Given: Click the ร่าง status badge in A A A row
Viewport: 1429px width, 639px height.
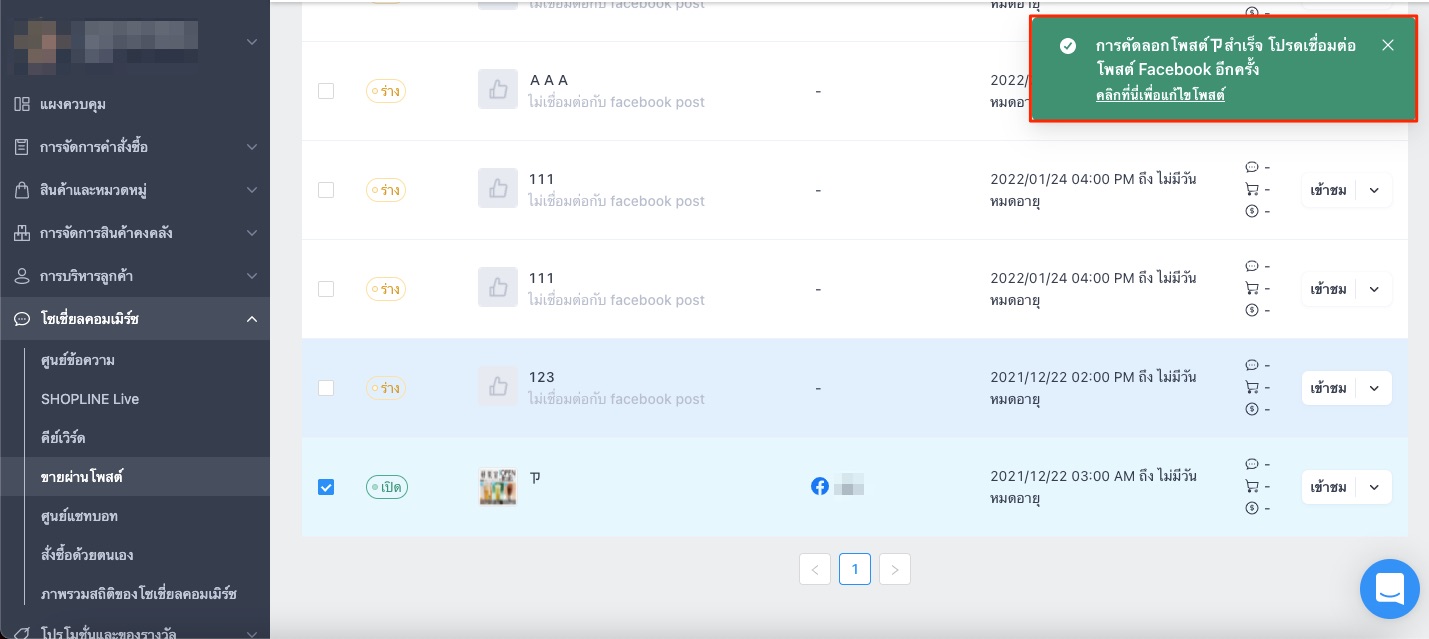Looking at the screenshot, I should tap(386, 91).
